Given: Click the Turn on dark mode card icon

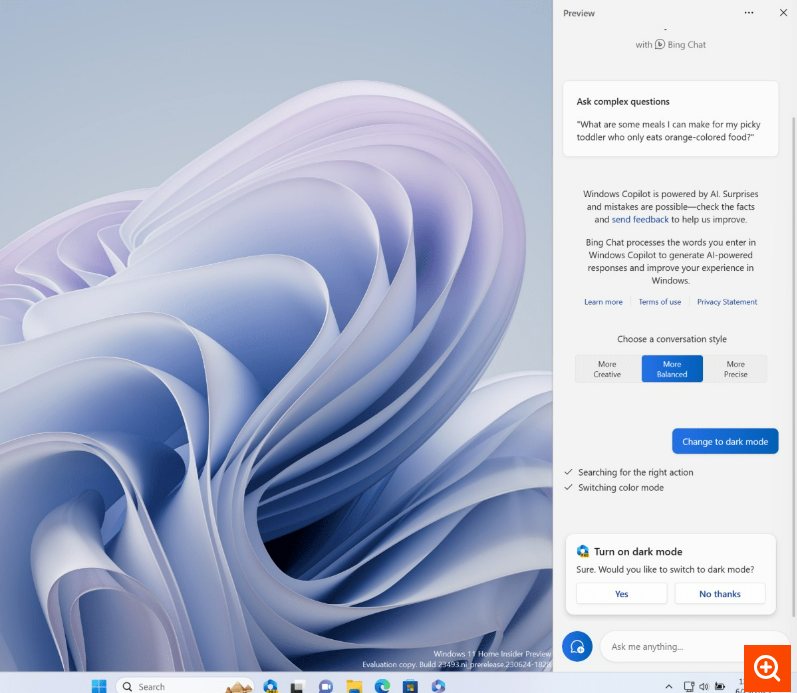Looking at the screenshot, I should 583,551.
